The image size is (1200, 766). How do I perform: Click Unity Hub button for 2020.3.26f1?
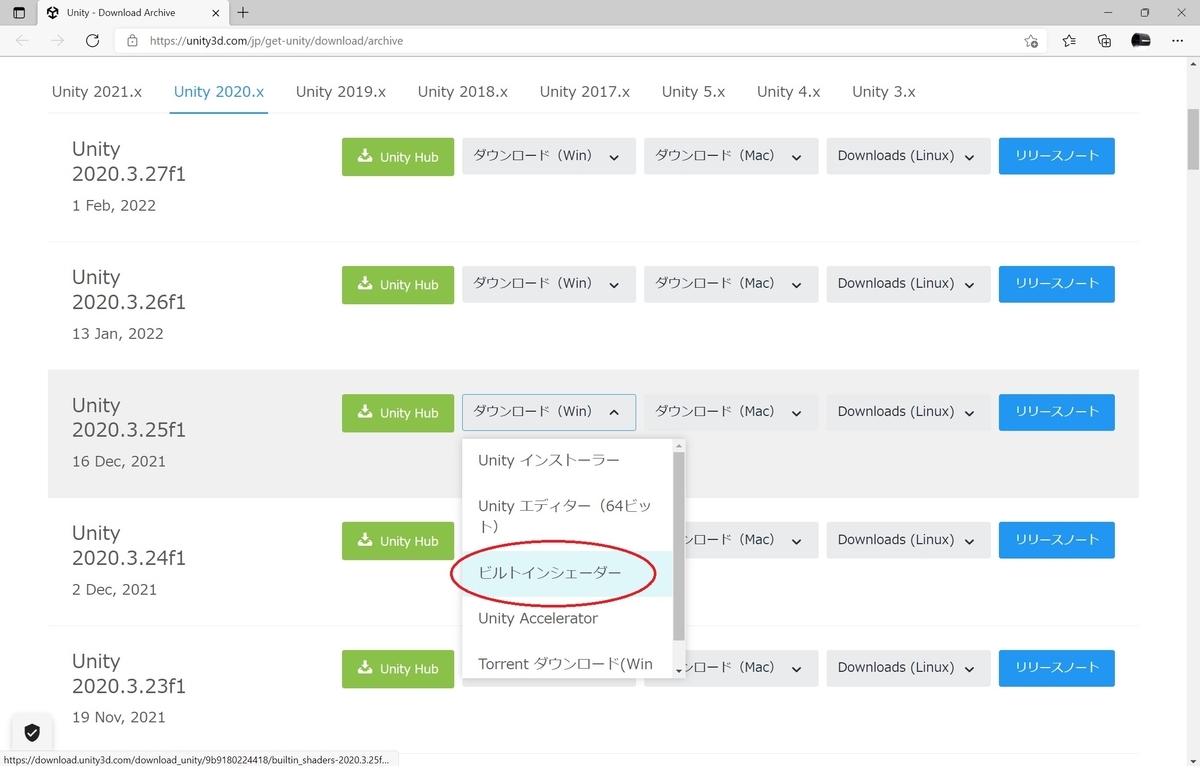398,285
